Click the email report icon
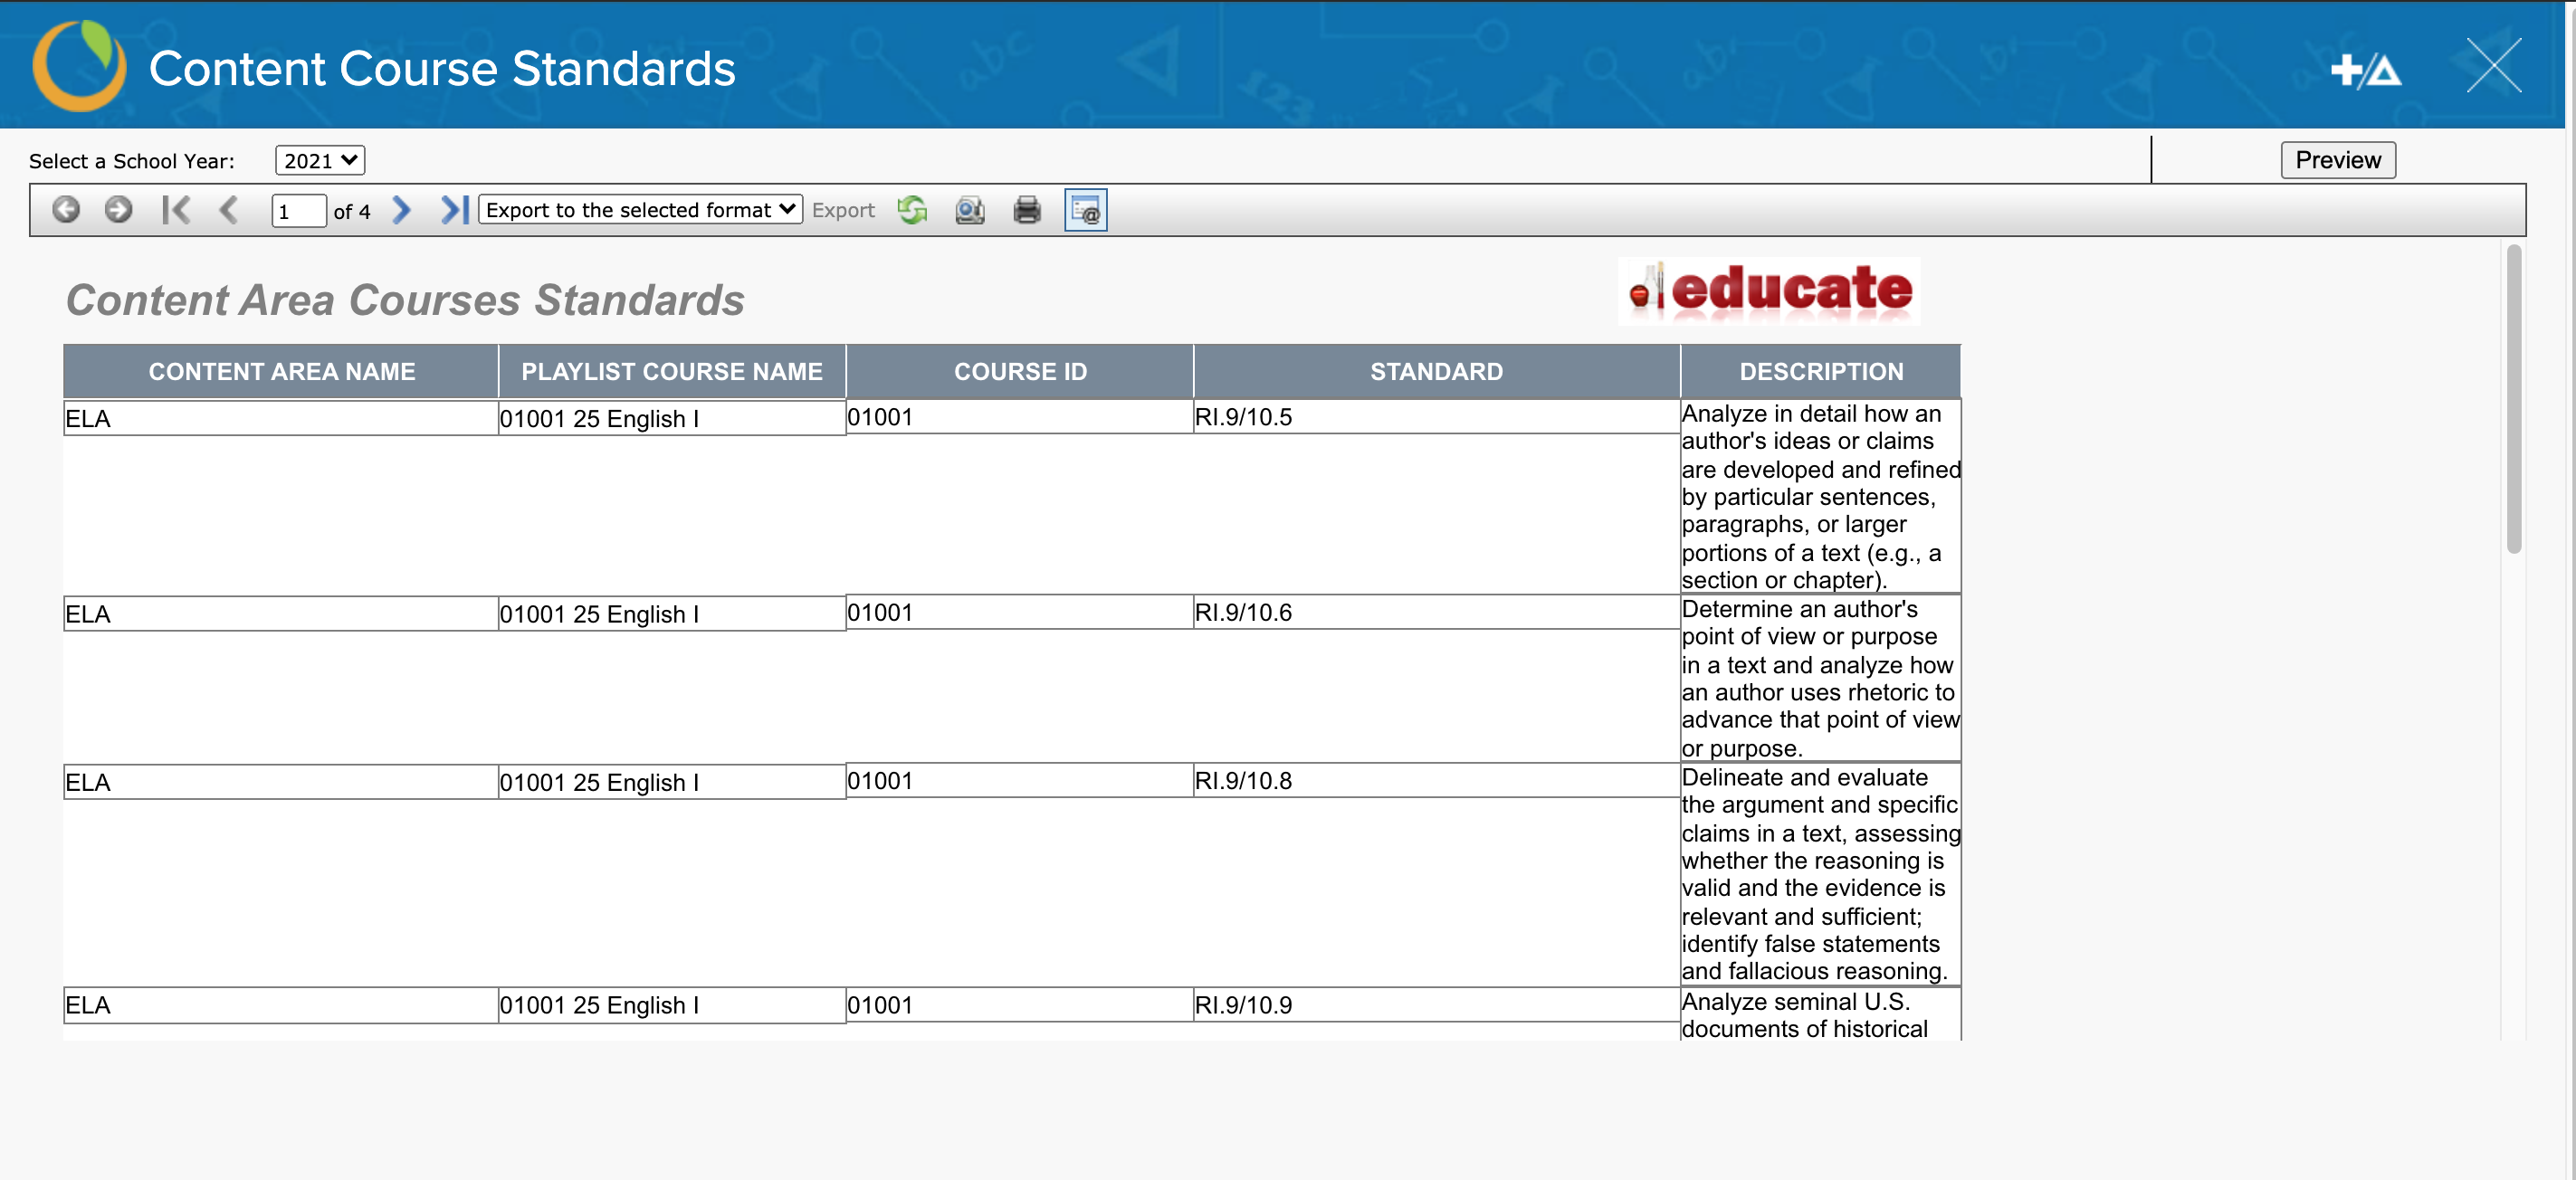Viewport: 2576px width, 1180px height. click(x=1085, y=210)
